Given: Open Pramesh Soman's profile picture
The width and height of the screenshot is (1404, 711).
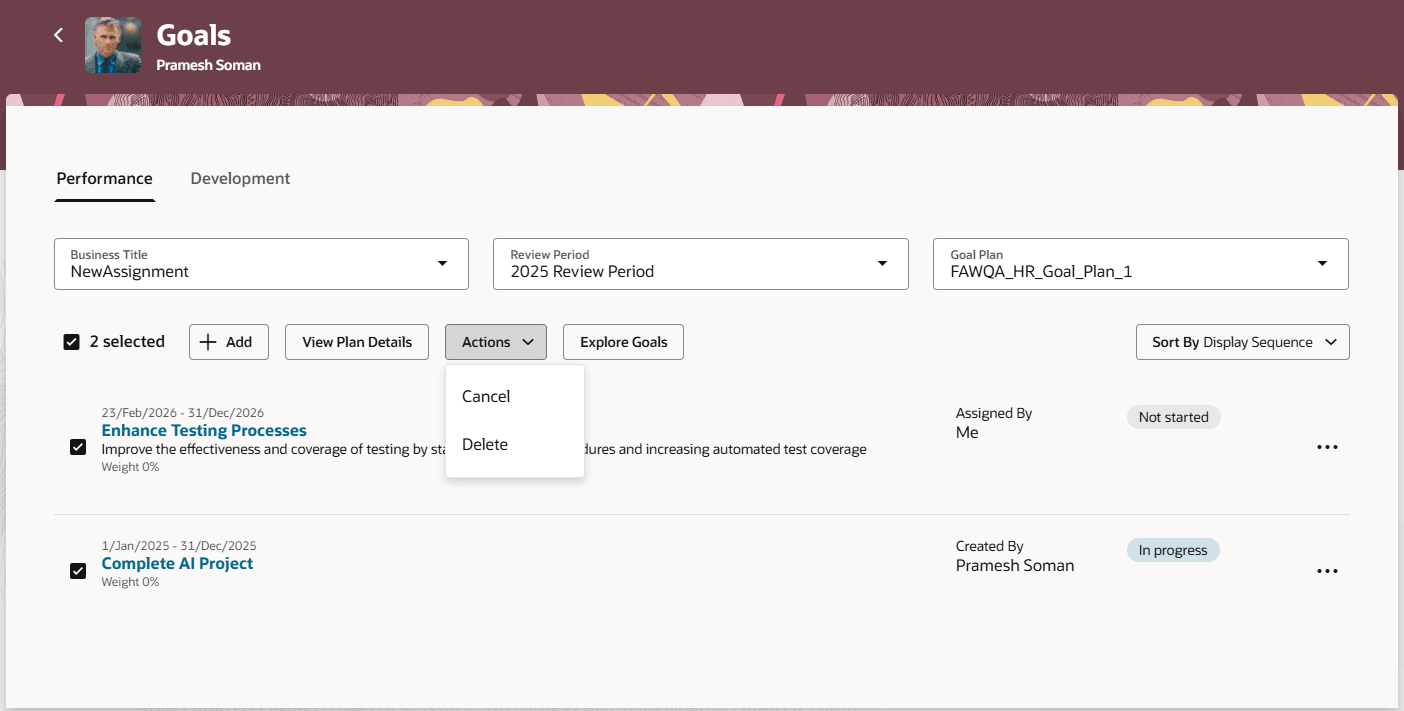Looking at the screenshot, I should tap(112, 45).
